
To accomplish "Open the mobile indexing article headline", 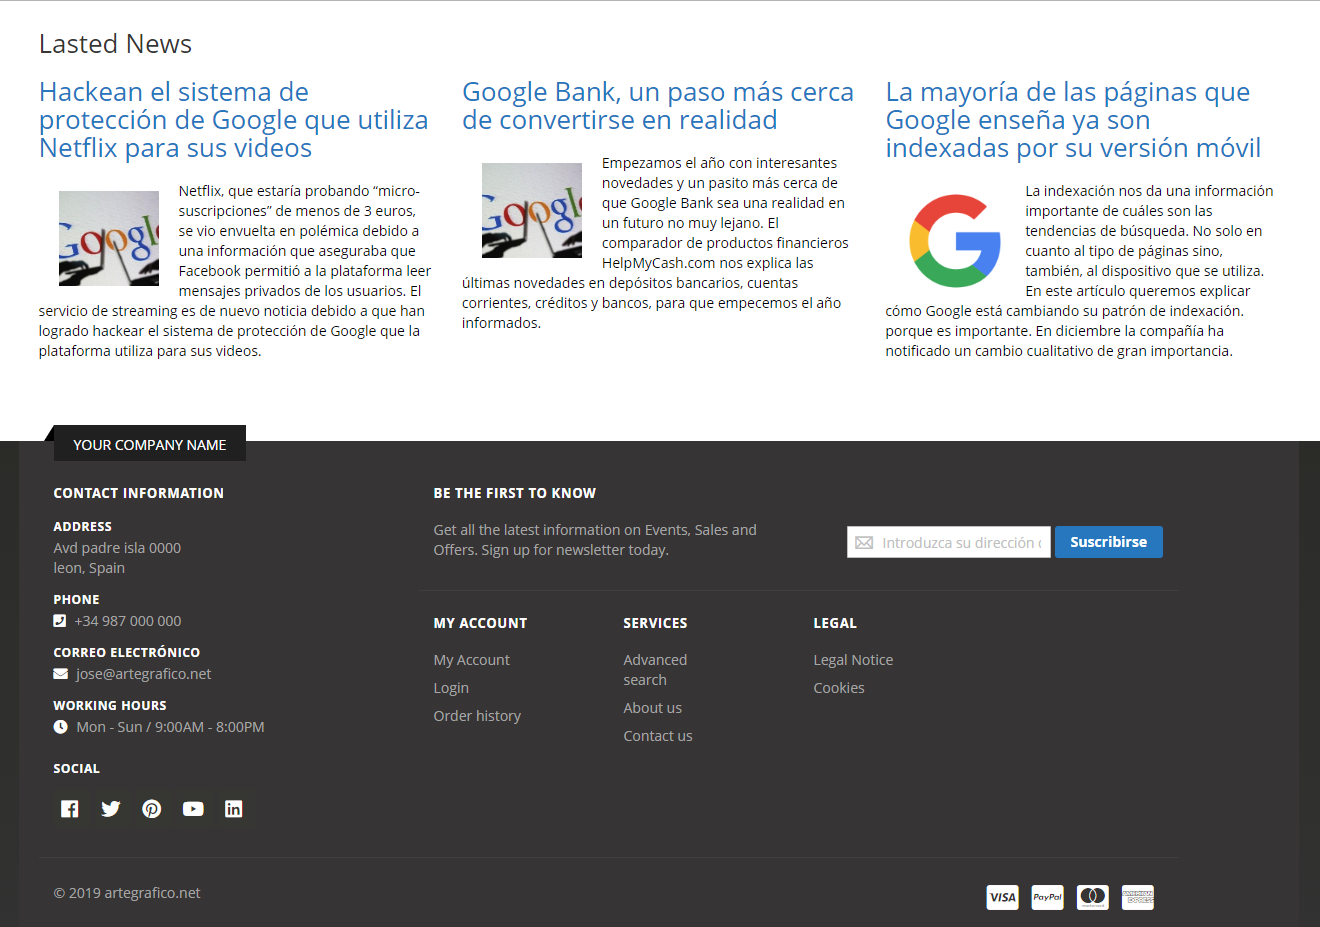I will [1073, 120].
